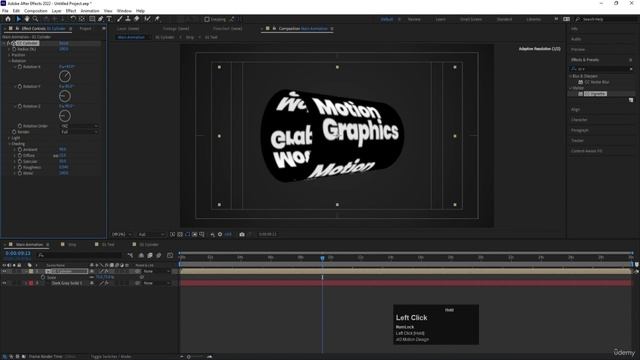Screen dimensions: 640x360
Task: Expand the Position property group
Action: (9, 55)
